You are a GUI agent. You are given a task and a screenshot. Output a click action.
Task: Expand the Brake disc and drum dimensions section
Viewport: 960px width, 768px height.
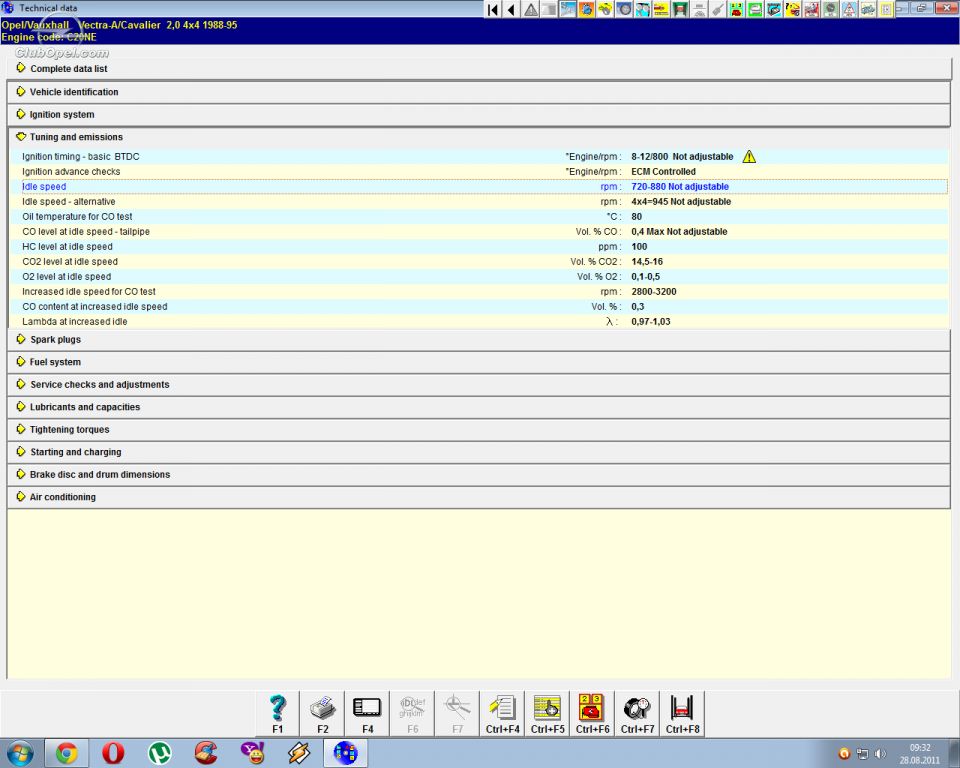coord(480,475)
